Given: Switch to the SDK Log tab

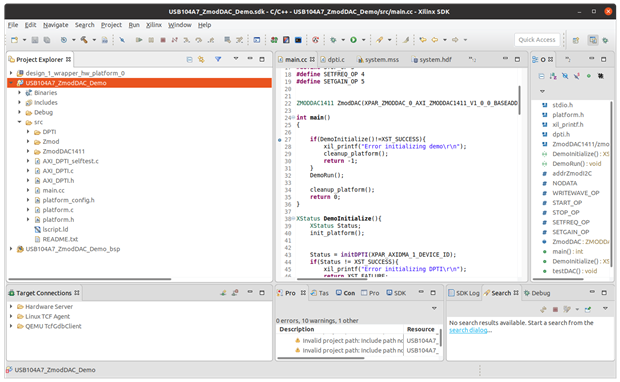Looking at the screenshot, I should [464, 293].
